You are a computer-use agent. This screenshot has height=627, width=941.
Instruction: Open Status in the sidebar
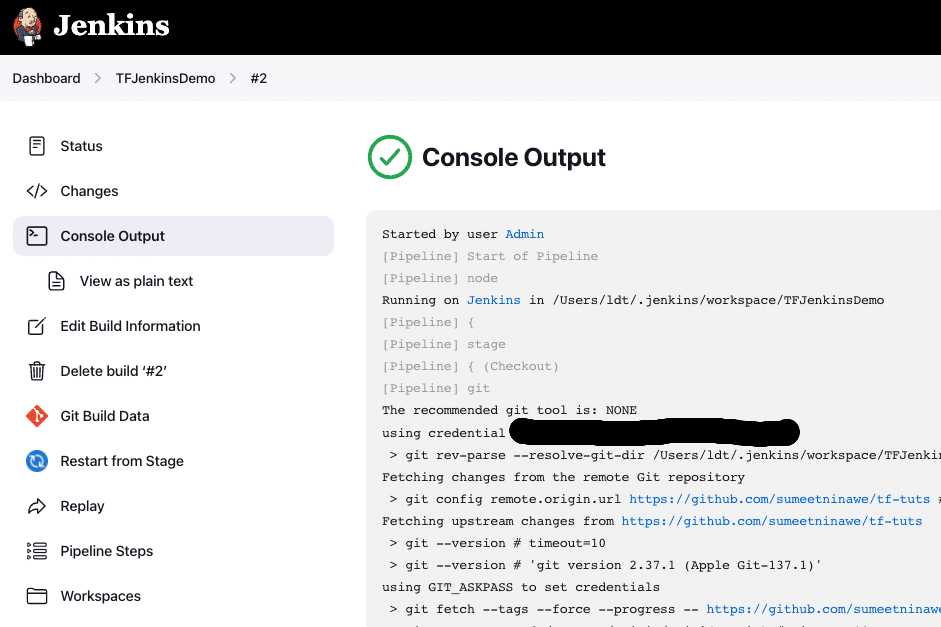(82, 146)
